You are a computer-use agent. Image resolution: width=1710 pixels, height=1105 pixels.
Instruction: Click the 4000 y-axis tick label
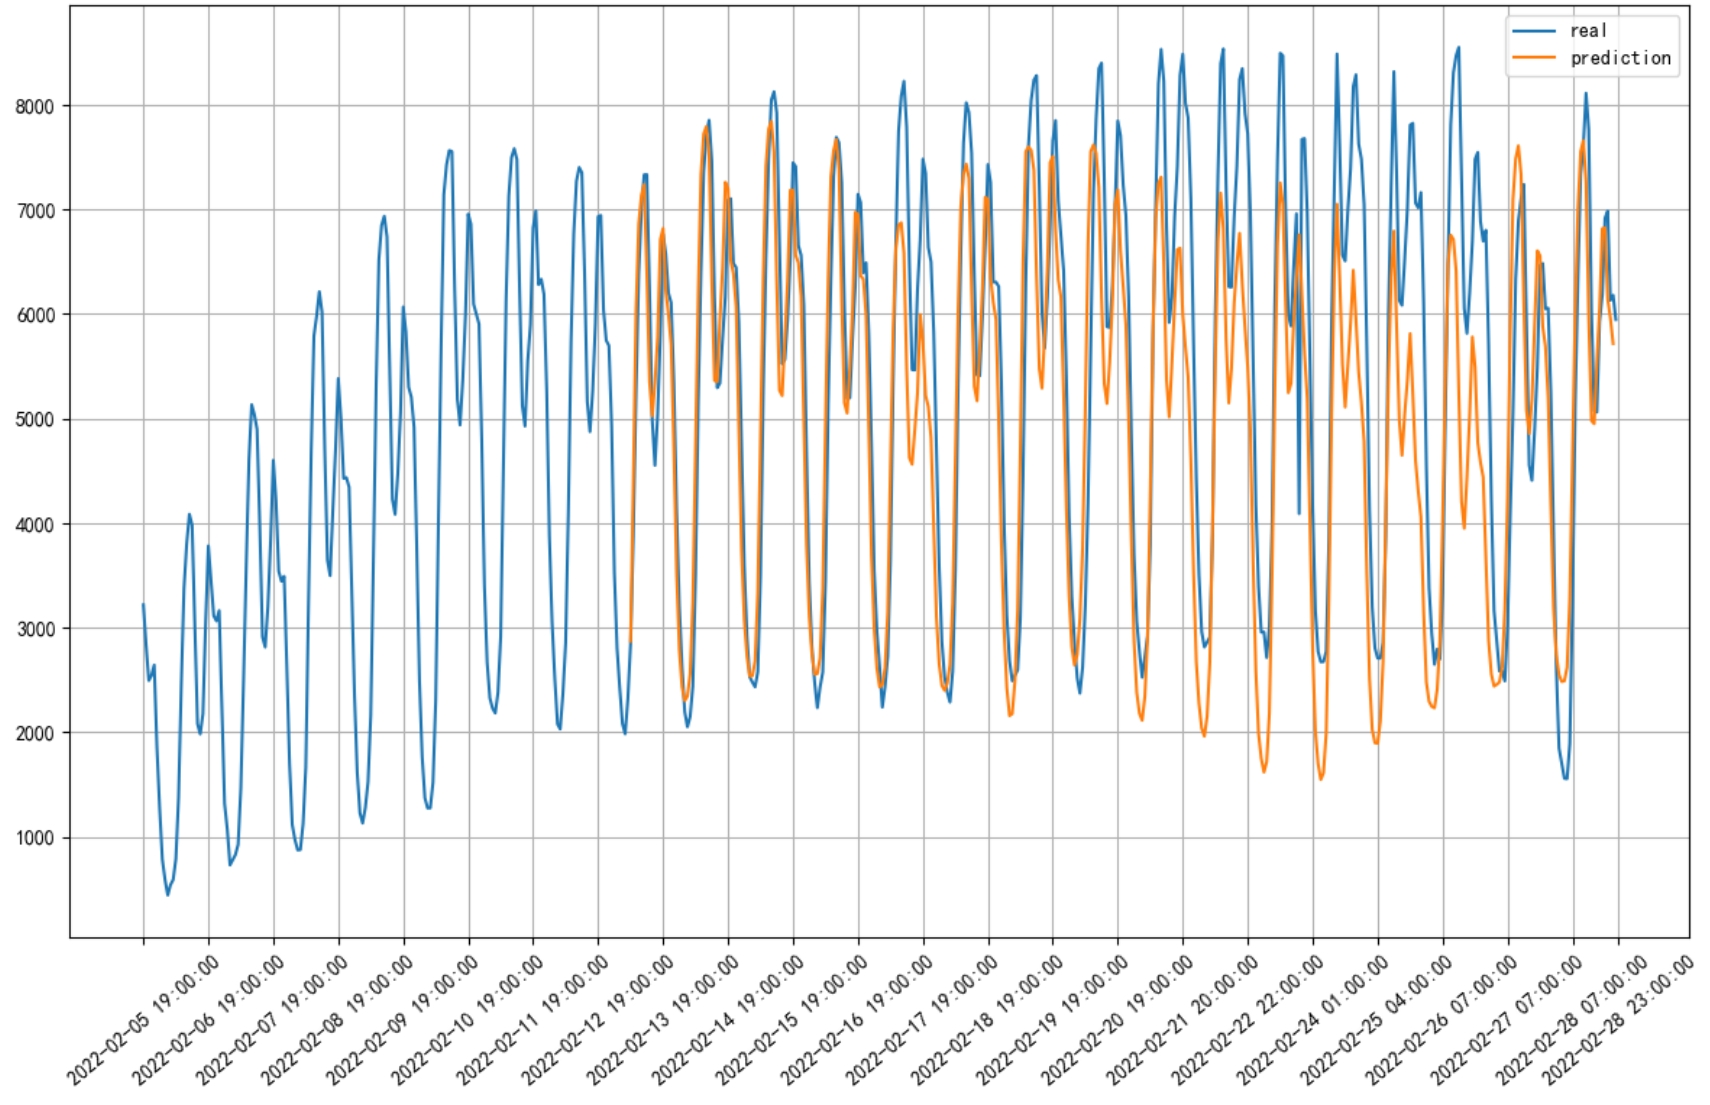35,524
